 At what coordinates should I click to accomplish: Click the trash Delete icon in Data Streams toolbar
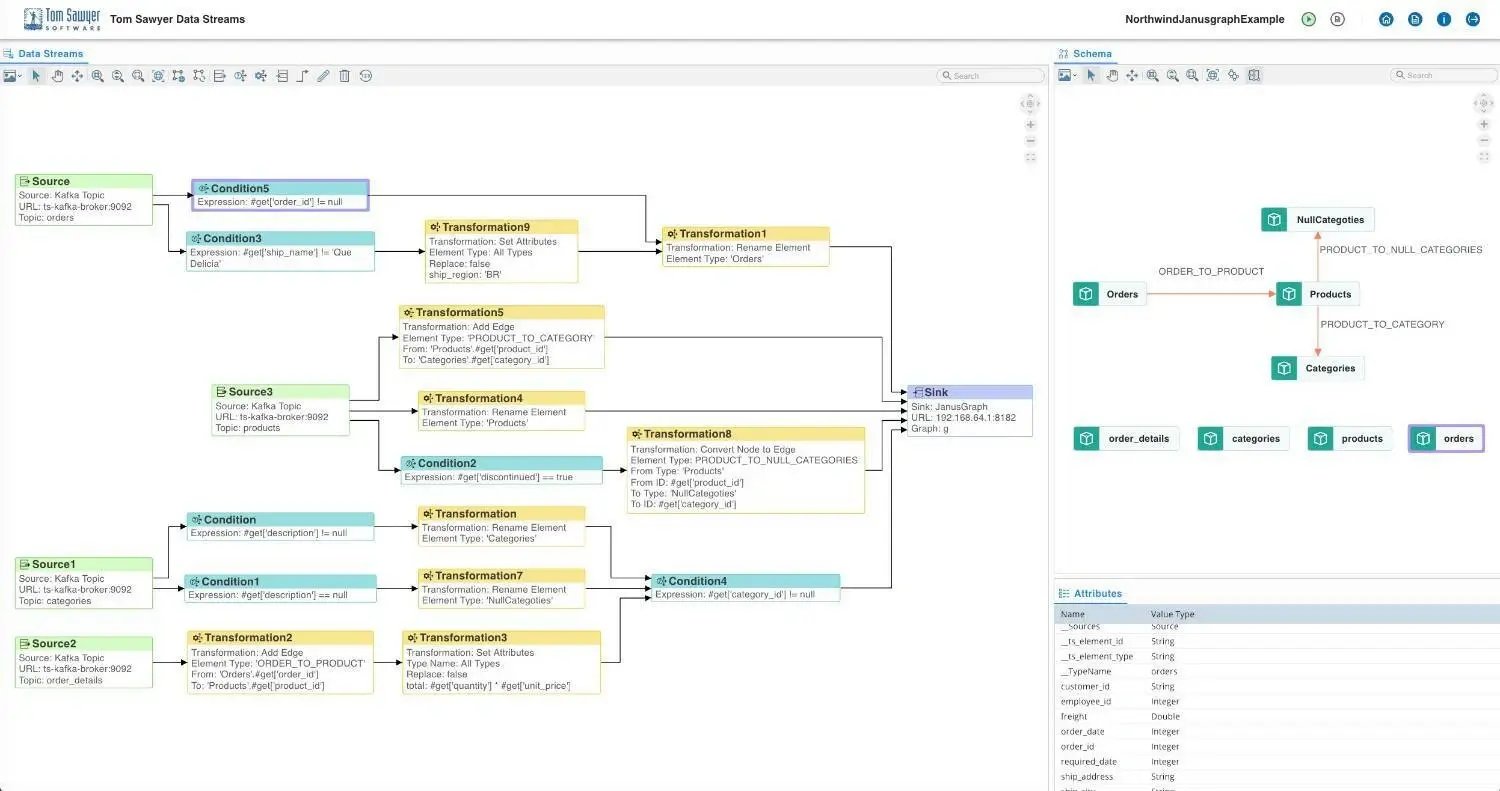[344, 75]
